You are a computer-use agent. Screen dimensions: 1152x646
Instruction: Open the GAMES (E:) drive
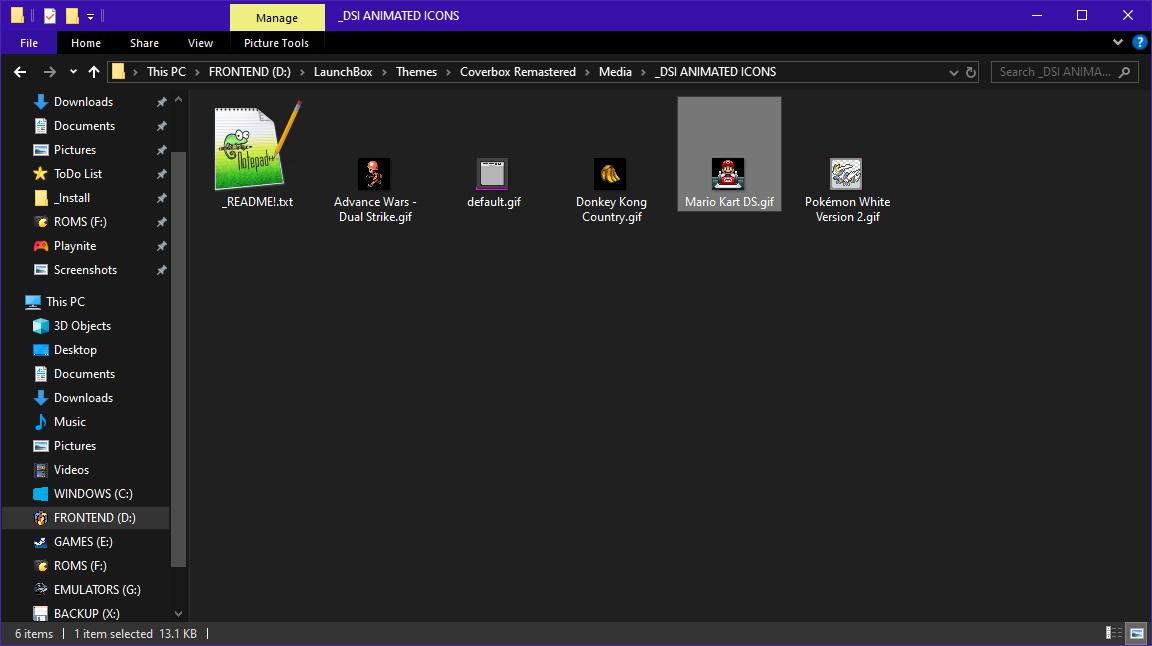click(83, 542)
